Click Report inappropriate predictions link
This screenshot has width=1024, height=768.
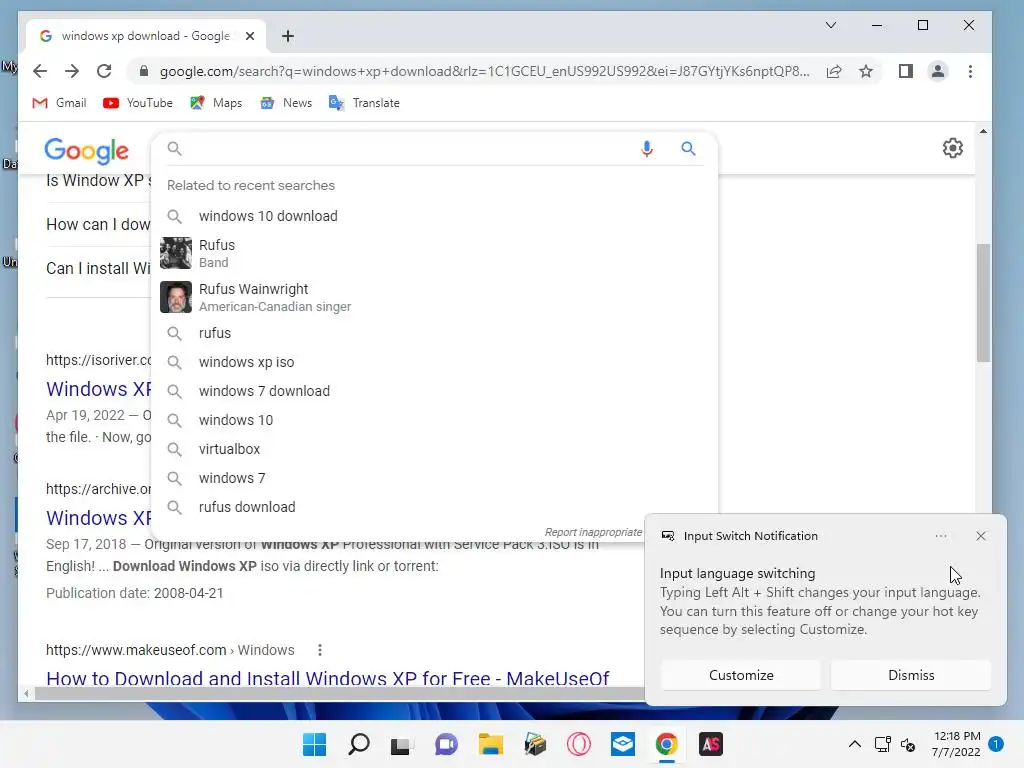point(593,532)
